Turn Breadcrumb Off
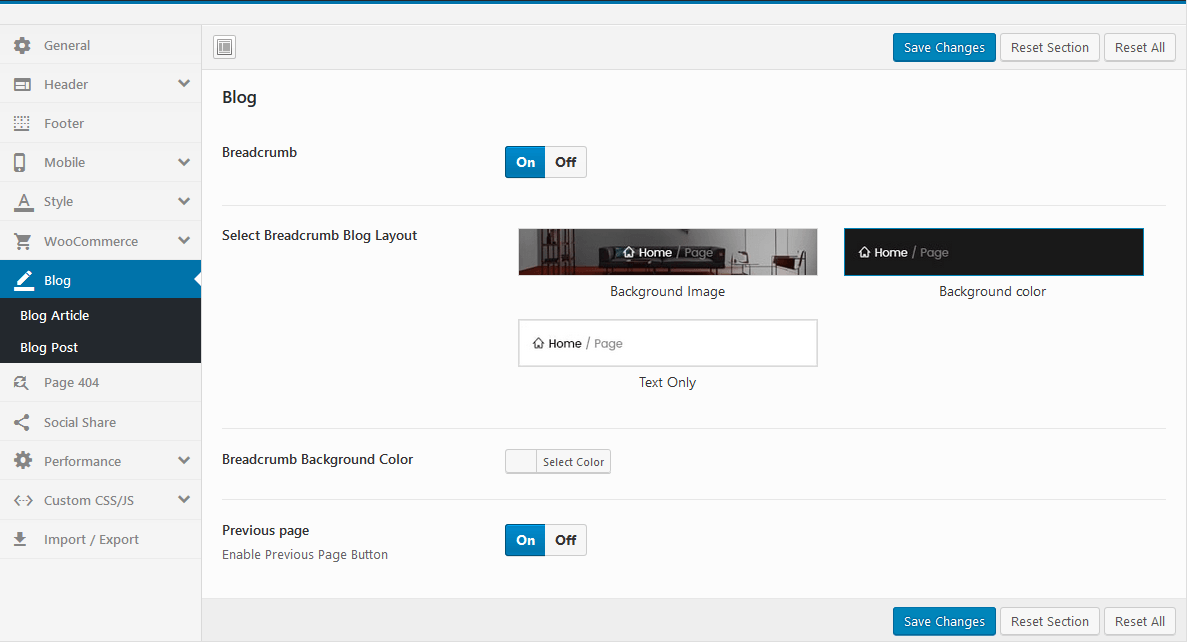The height and width of the screenshot is (642, 1187). click(565, 162)
